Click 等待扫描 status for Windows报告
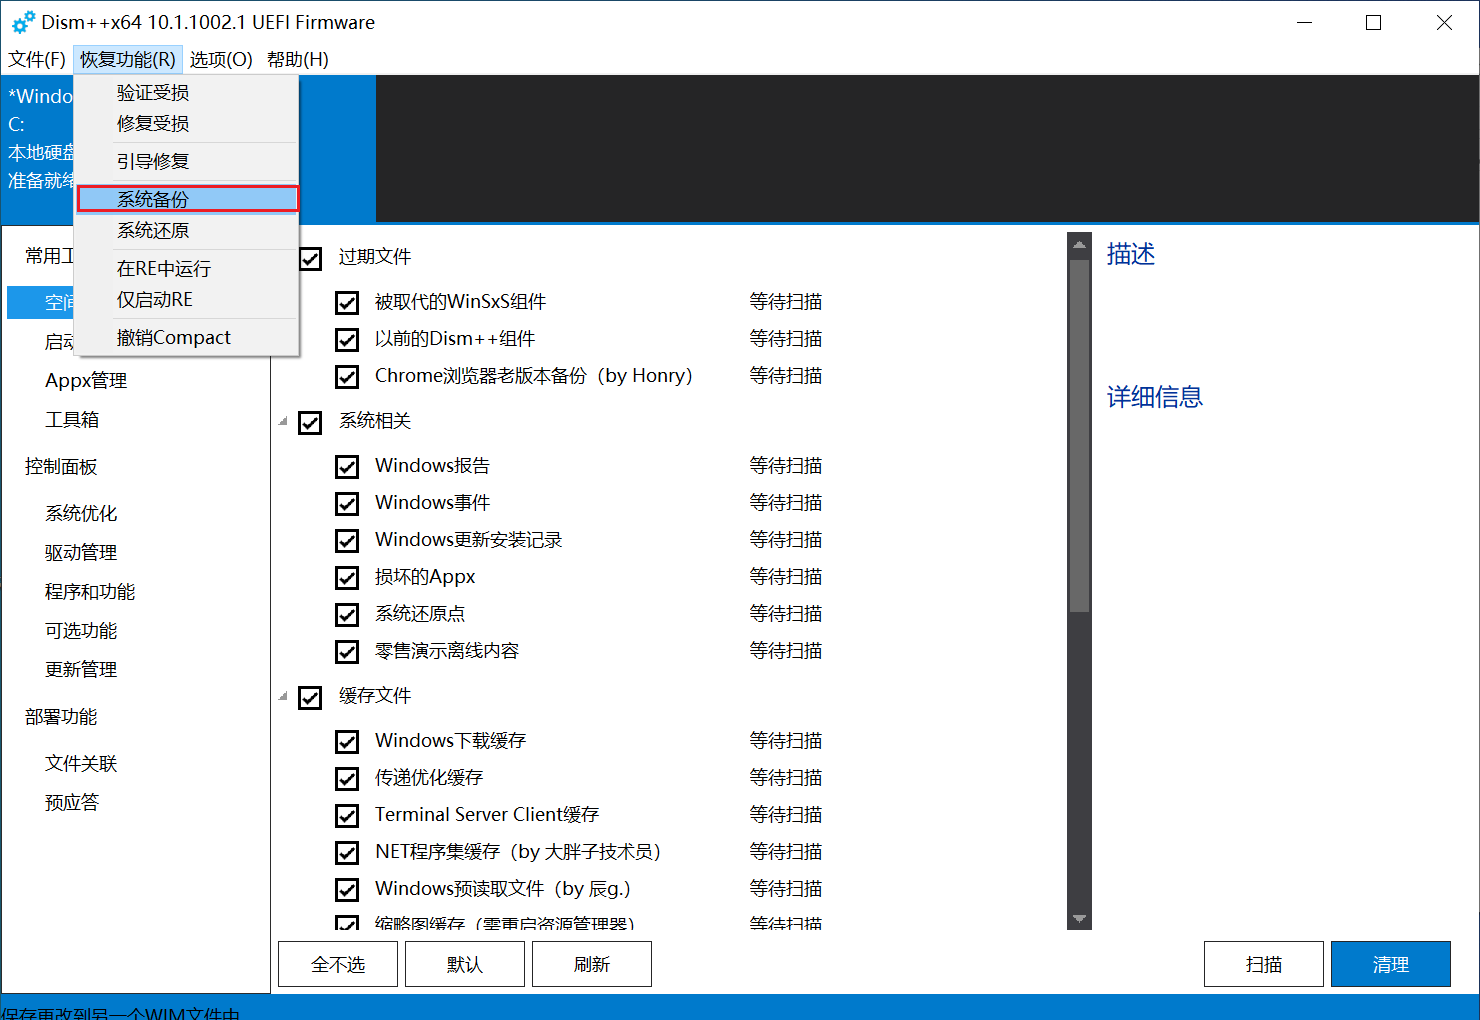1480x1020 pixels. click(786, 465)
